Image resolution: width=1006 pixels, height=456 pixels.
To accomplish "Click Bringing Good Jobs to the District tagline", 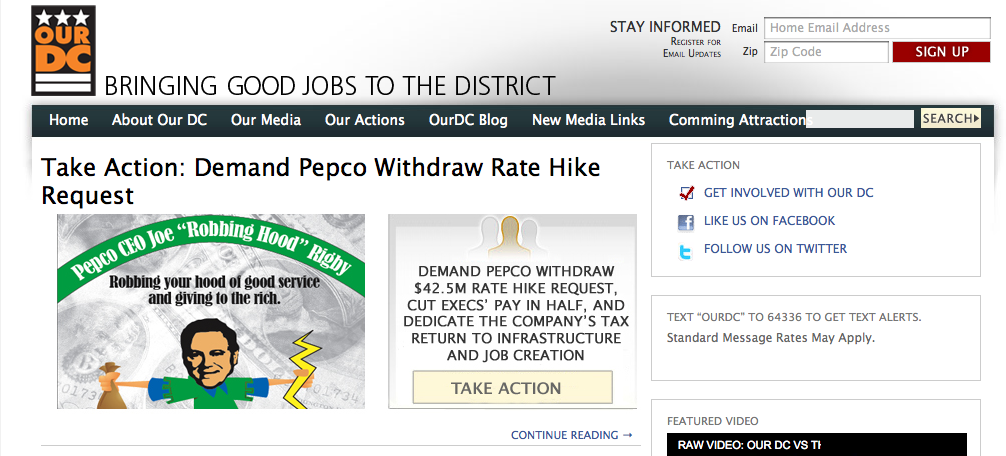I will coord(330,86).
